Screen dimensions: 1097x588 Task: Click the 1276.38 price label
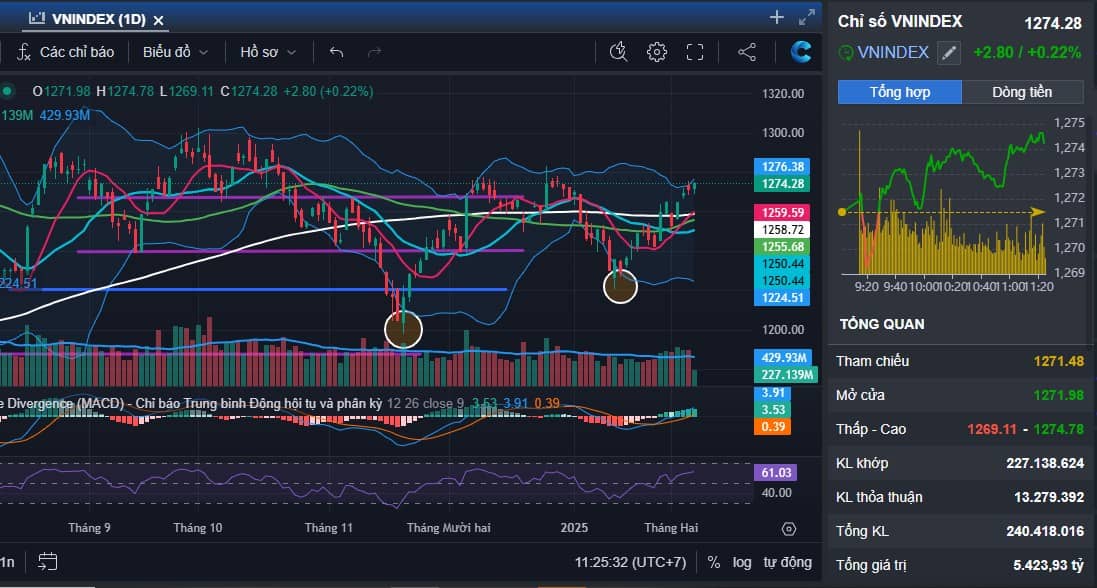coord(781,167)
